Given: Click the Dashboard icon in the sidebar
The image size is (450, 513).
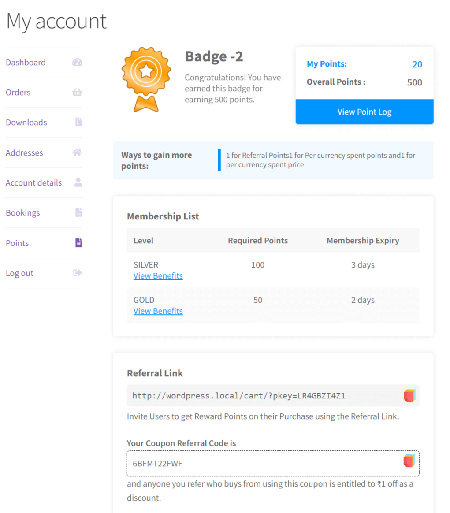Looking at the screenshot, I should [x=77, y=62].
